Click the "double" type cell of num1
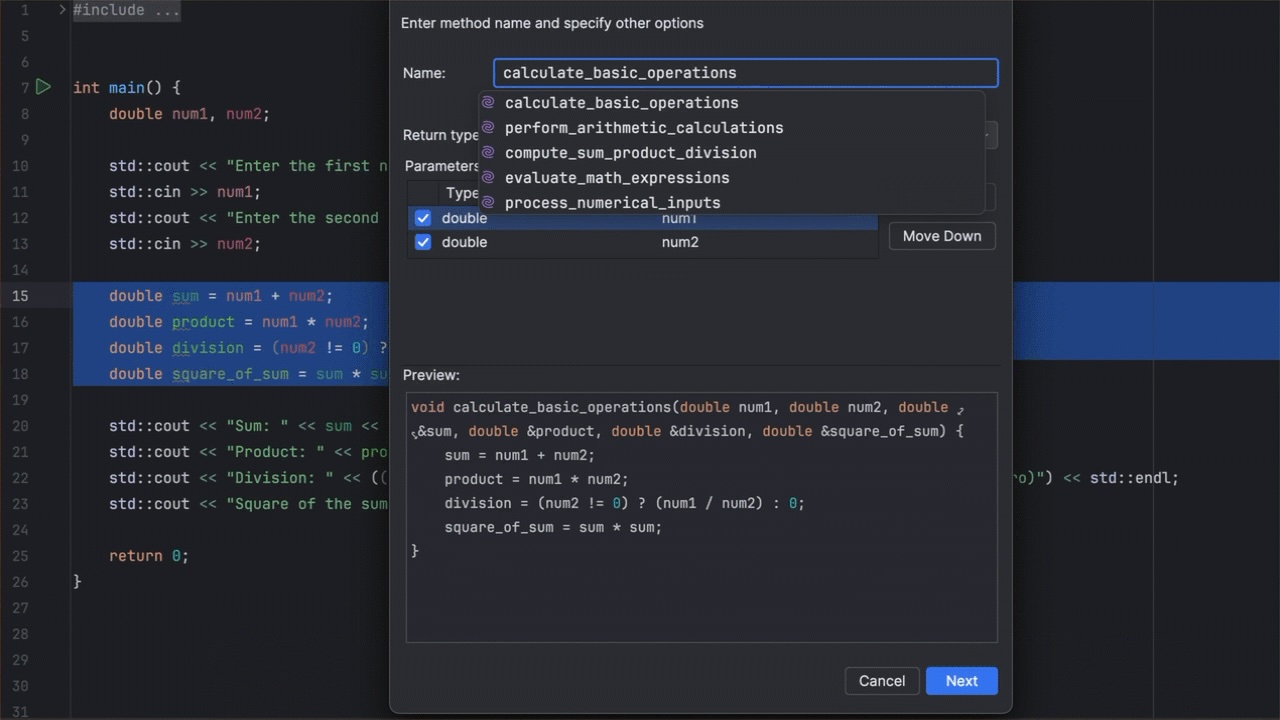 [464, 218]
